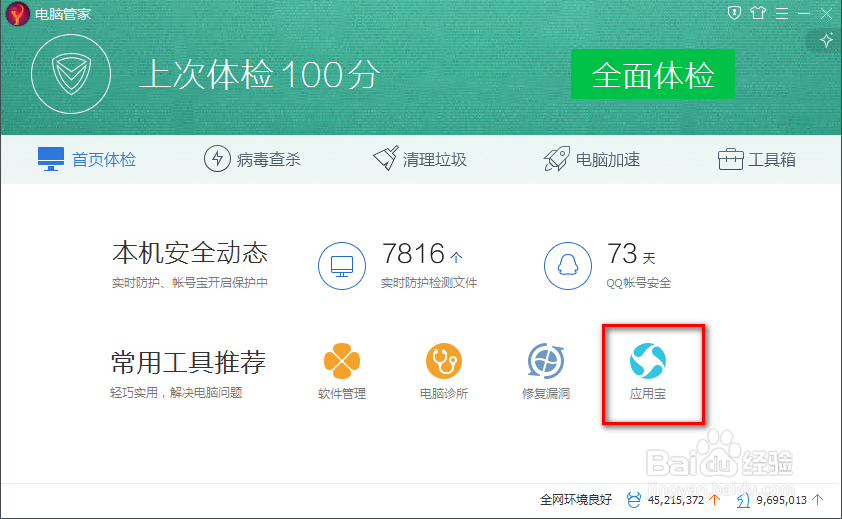The width and height of the screenshot is (842, 519).
Task: Click the monitor real-time protection icon
Action: pyautogui.click(x=342, y=266)
